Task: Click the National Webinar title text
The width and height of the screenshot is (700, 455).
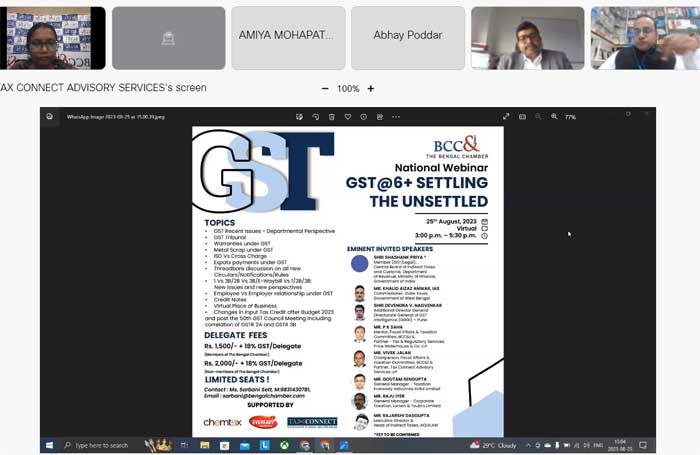Action: [x=442, y=167]
